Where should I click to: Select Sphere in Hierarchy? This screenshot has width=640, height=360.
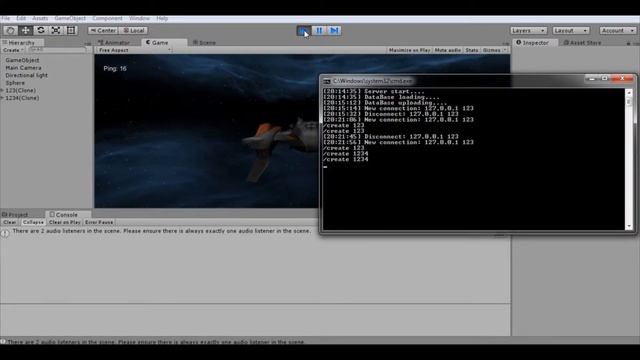click(x=15, y=83)
